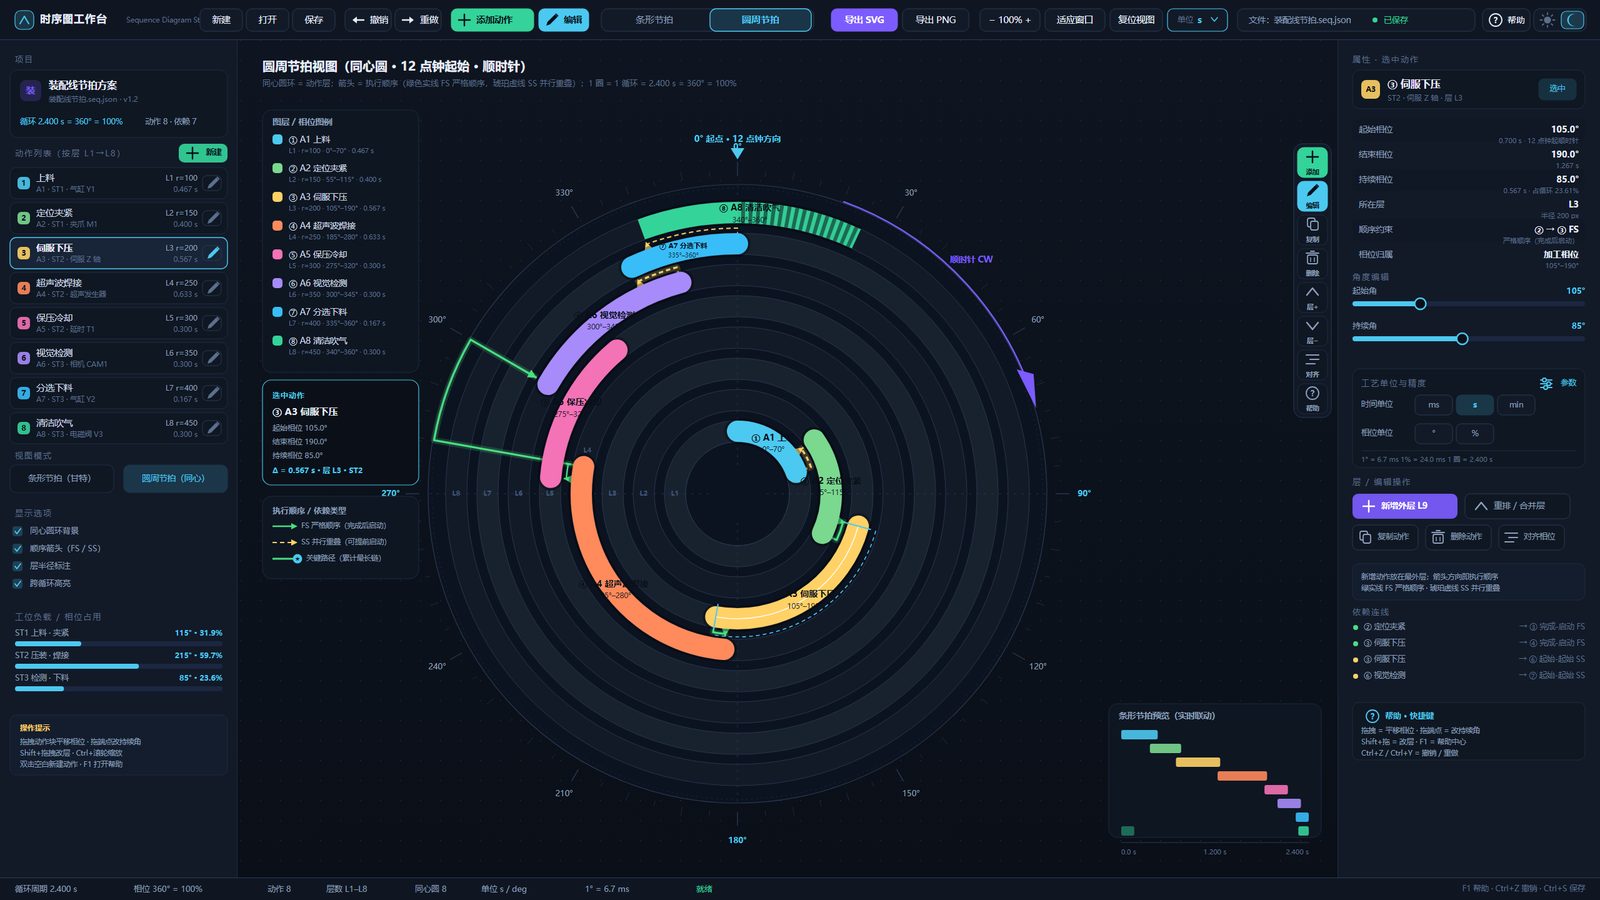Switch to 圆周节拍 view tab
The height and width of the screenshot is (900, 1600).
[760, 20]
